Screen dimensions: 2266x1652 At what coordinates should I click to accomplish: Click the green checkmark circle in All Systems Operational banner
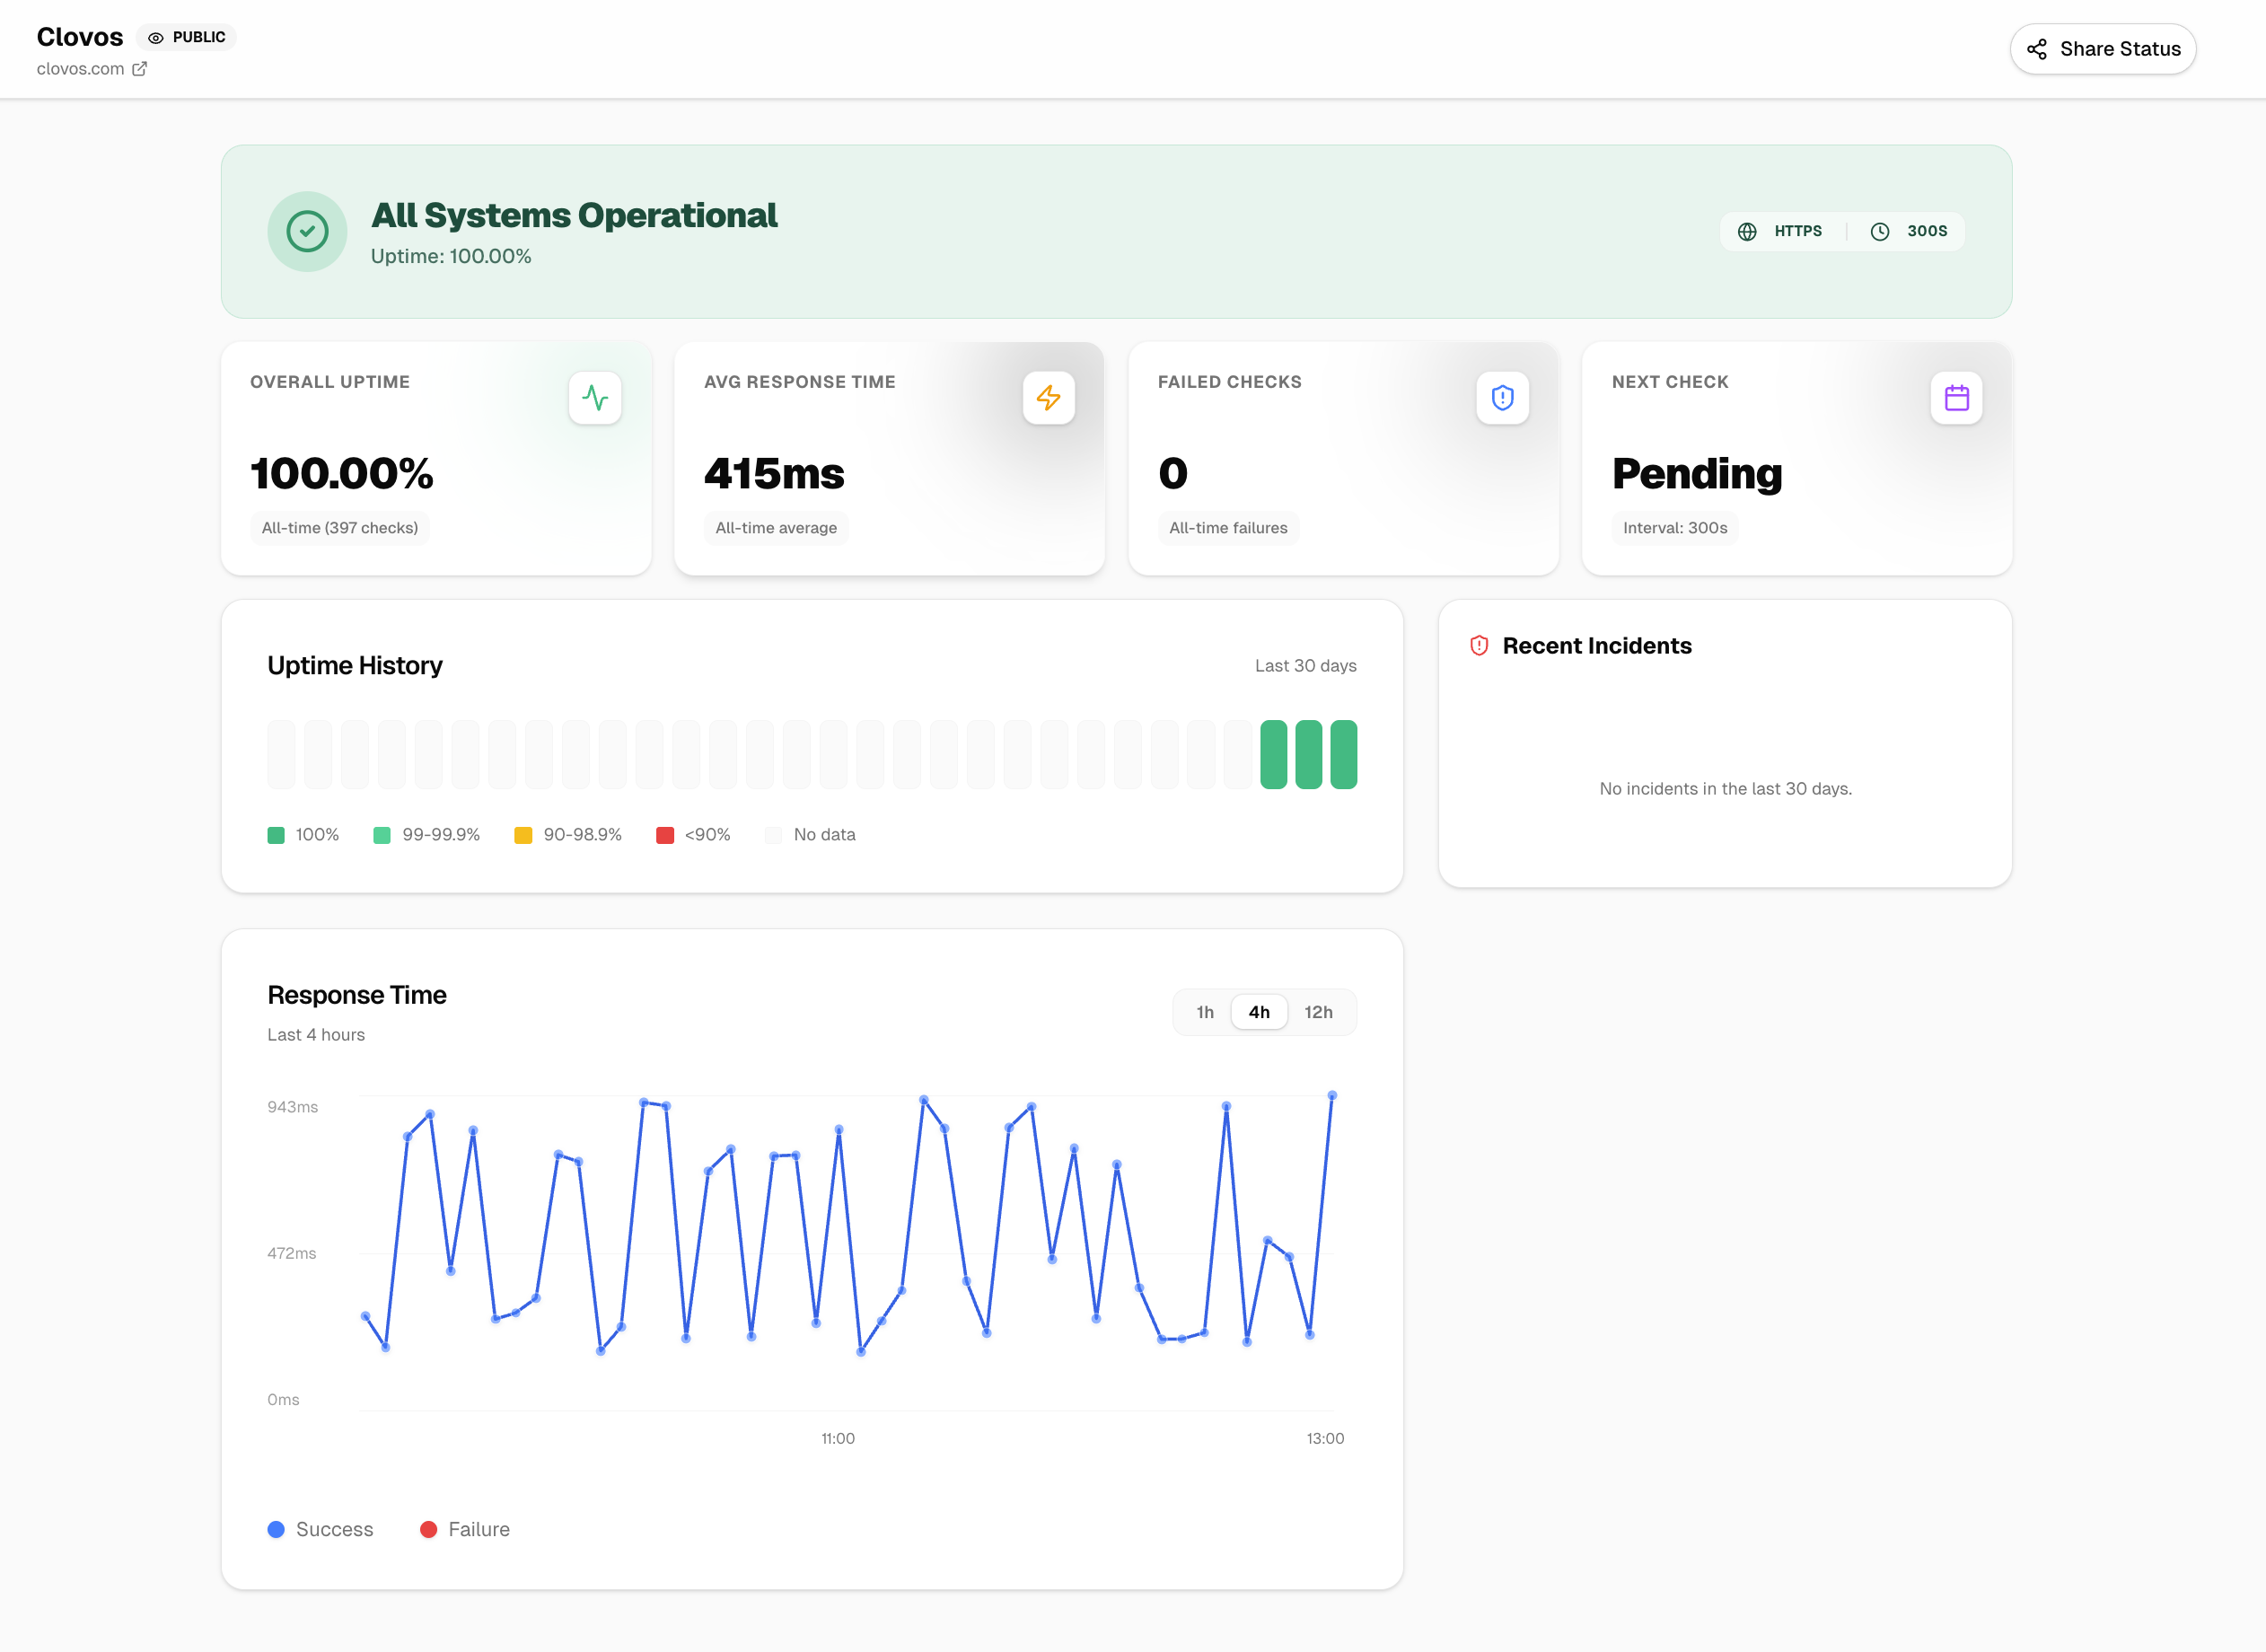307,231
